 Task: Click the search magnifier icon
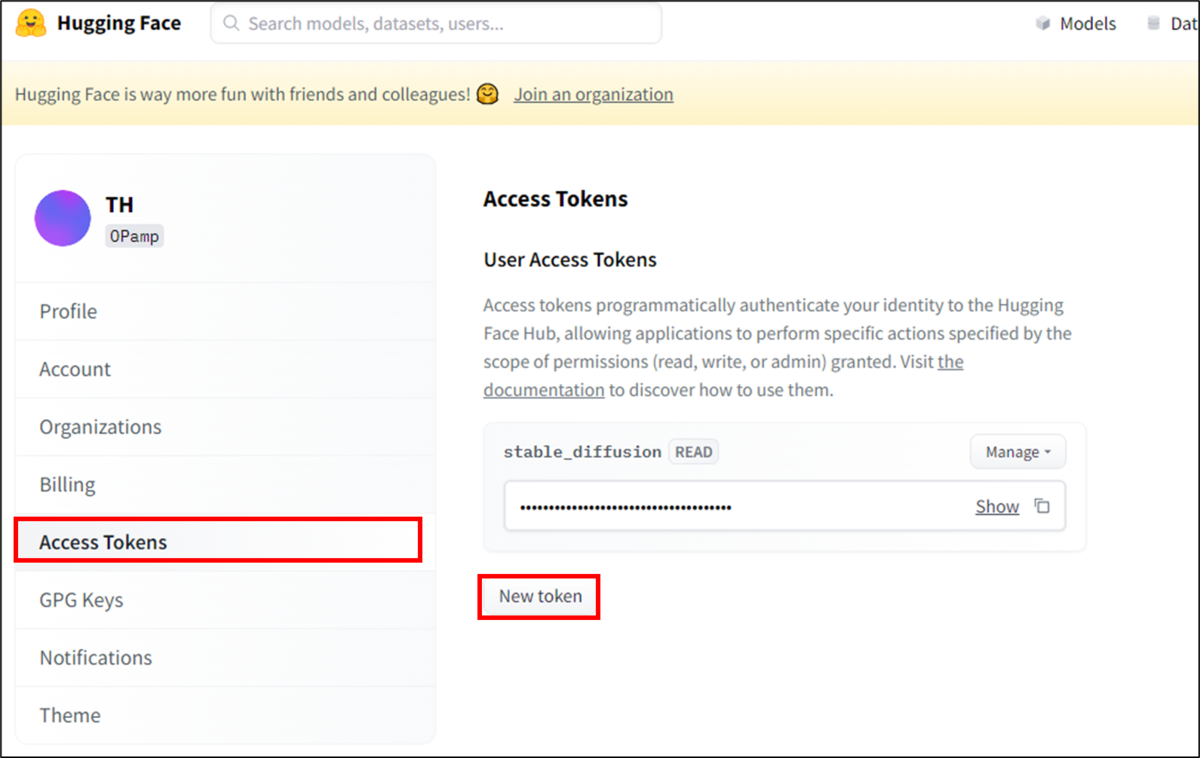click(x=232, y=23)
